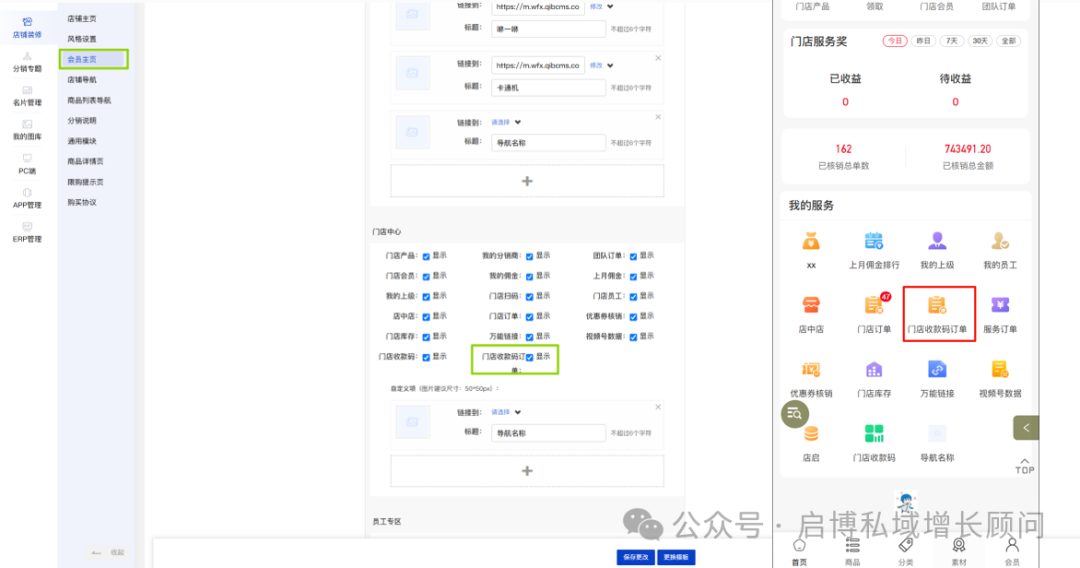Click the 更换模板 button
The width and height of the screenshot is (1080, 568).
click(677, 557)
